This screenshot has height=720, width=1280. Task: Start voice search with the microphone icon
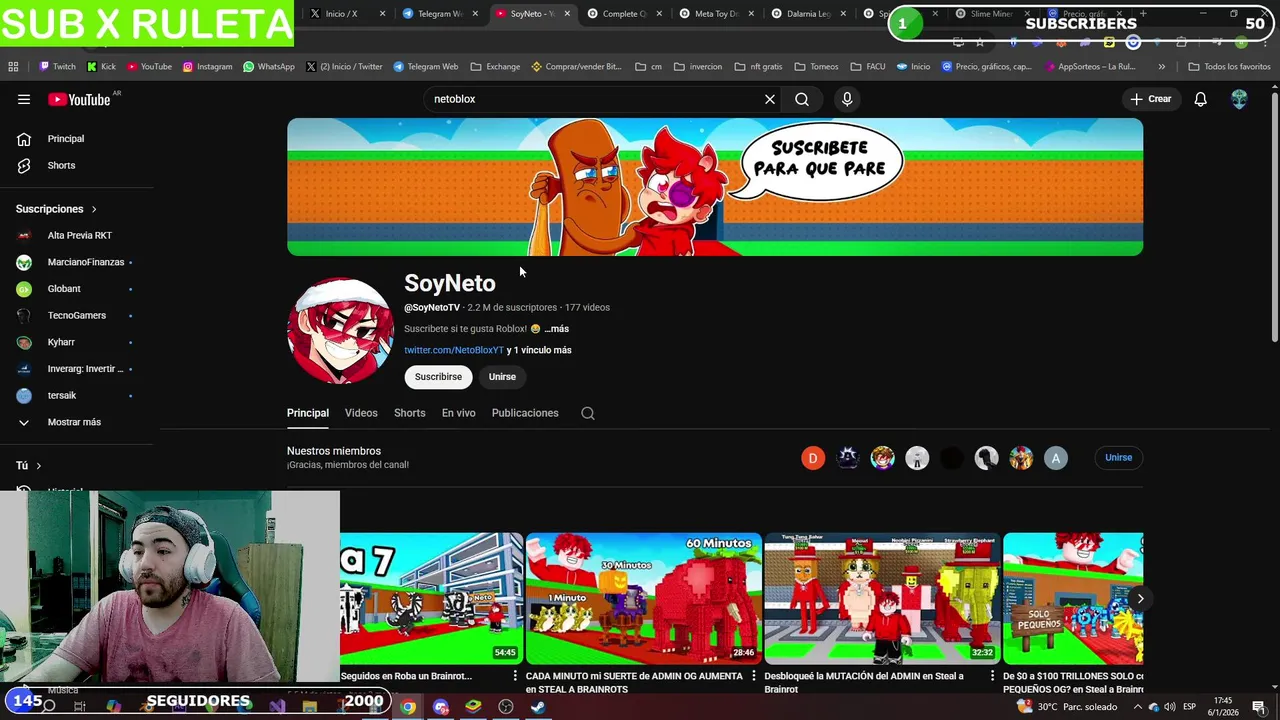click(x=847, y=99)
